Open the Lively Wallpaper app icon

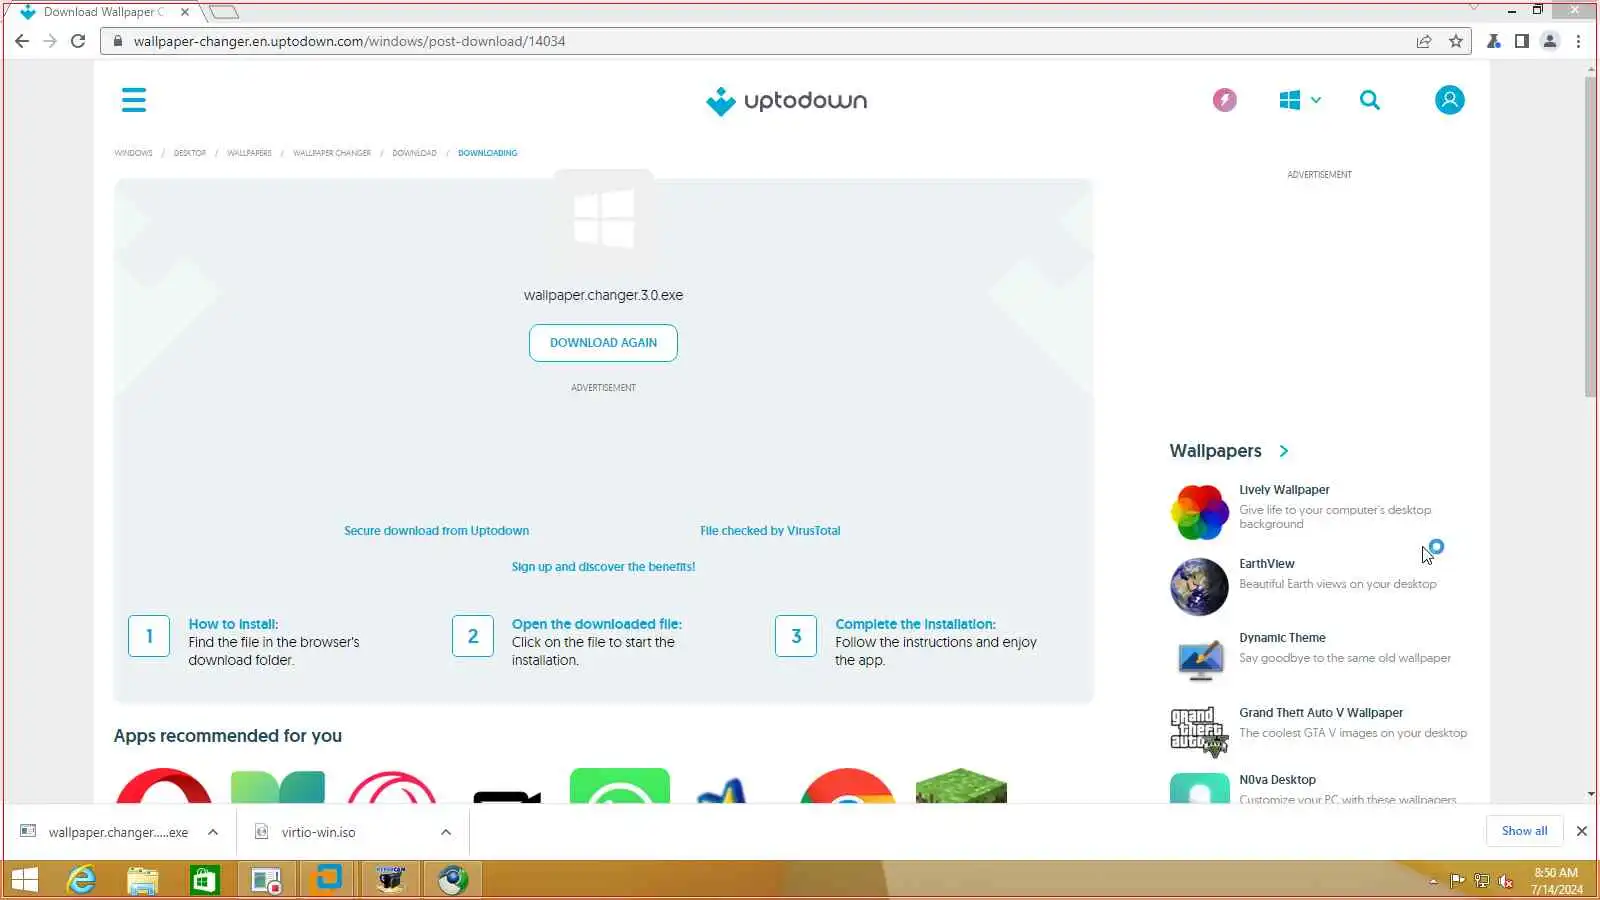pyautogui.click(x=1199, y=512)
